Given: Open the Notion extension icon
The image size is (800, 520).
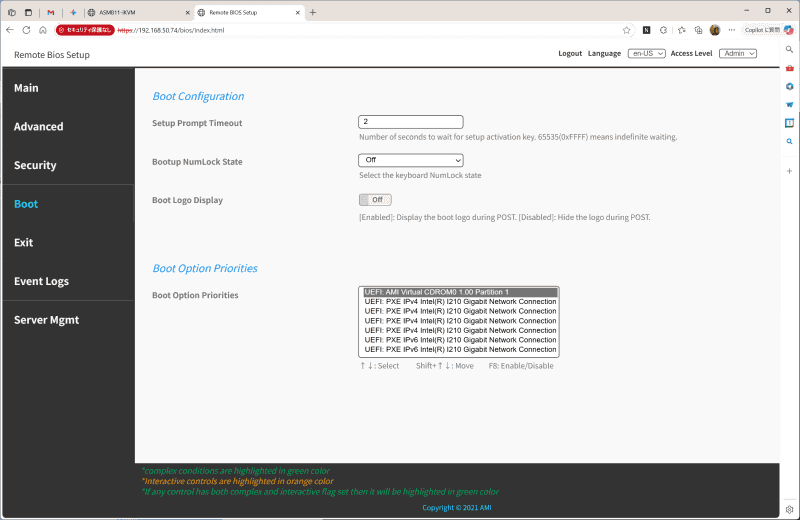Looking at the screenshot, I should (x=646, y=30).
